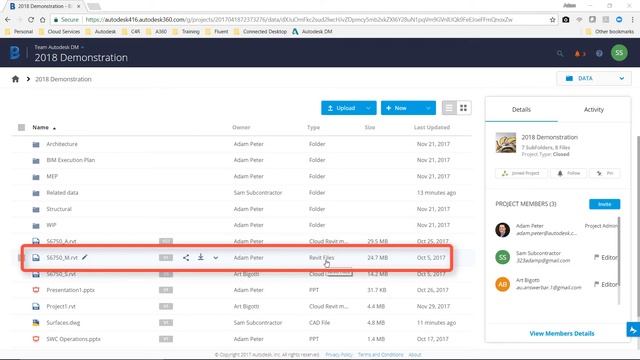Screen dimensions: 640x360
Task: Open the BIM Execution Plan folder
Action: [71, 160]
